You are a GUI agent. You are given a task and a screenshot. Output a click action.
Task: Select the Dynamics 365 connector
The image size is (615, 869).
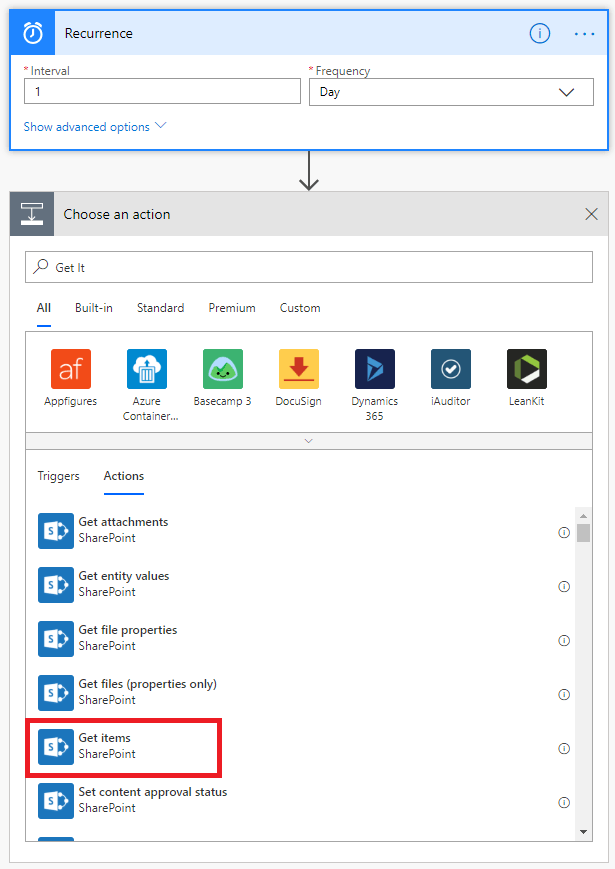(375, 385)
